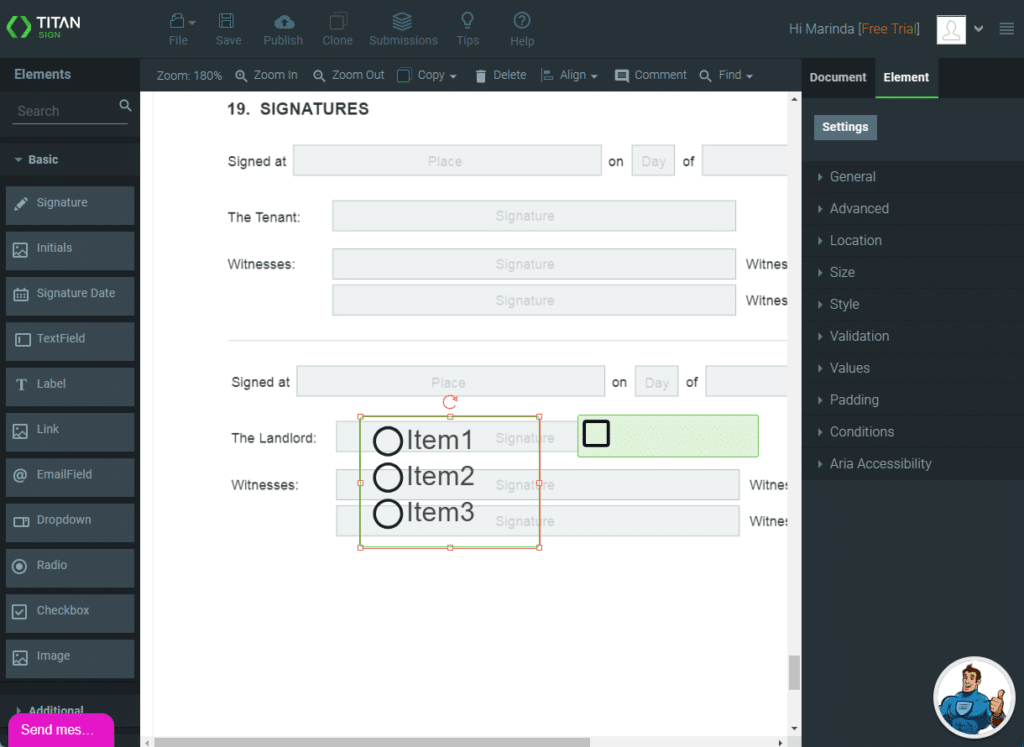The height and width of the screenshot is (747, 1024).
Task: Open the Align dropdown
Action: pyautogui.click(x=569, y=75)
